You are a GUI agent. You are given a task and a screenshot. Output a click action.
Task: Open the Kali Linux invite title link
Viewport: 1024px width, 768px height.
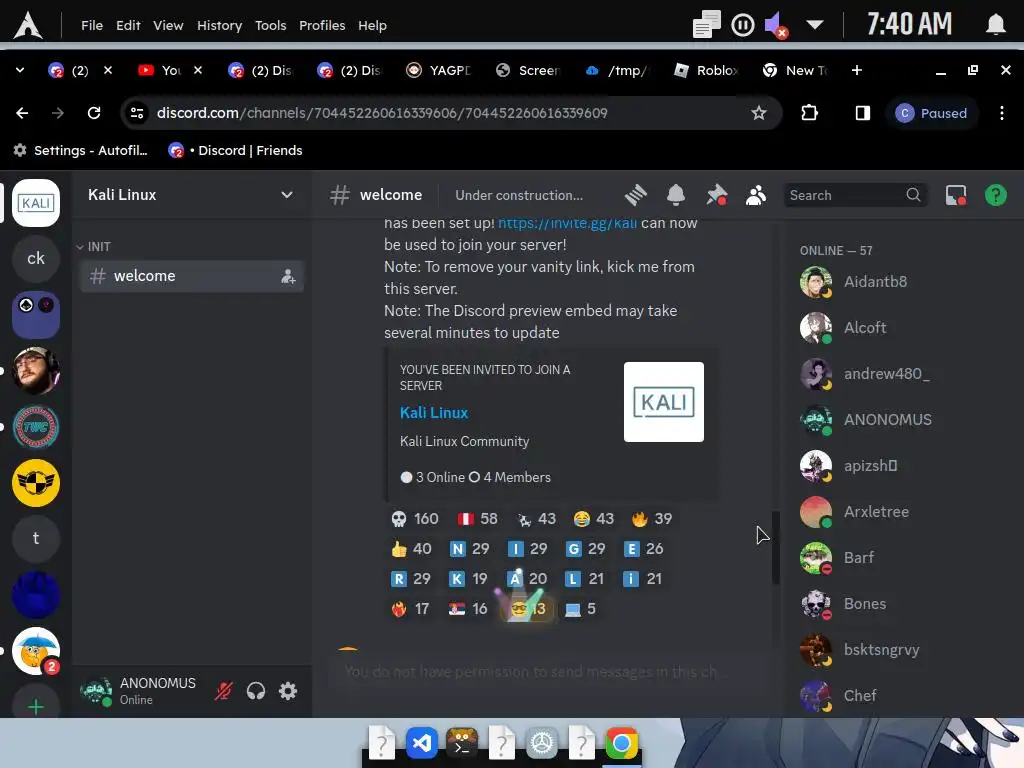[x=434, y=413]
